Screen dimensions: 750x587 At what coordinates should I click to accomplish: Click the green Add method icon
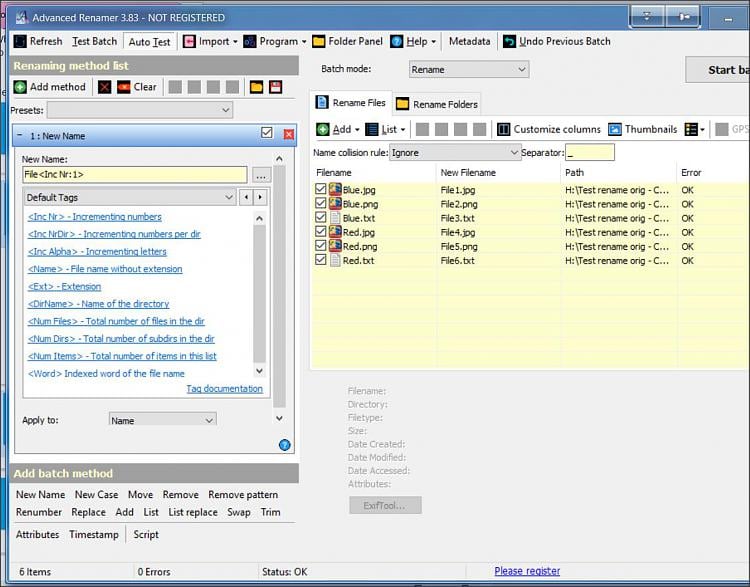click(x=20, y=87)
